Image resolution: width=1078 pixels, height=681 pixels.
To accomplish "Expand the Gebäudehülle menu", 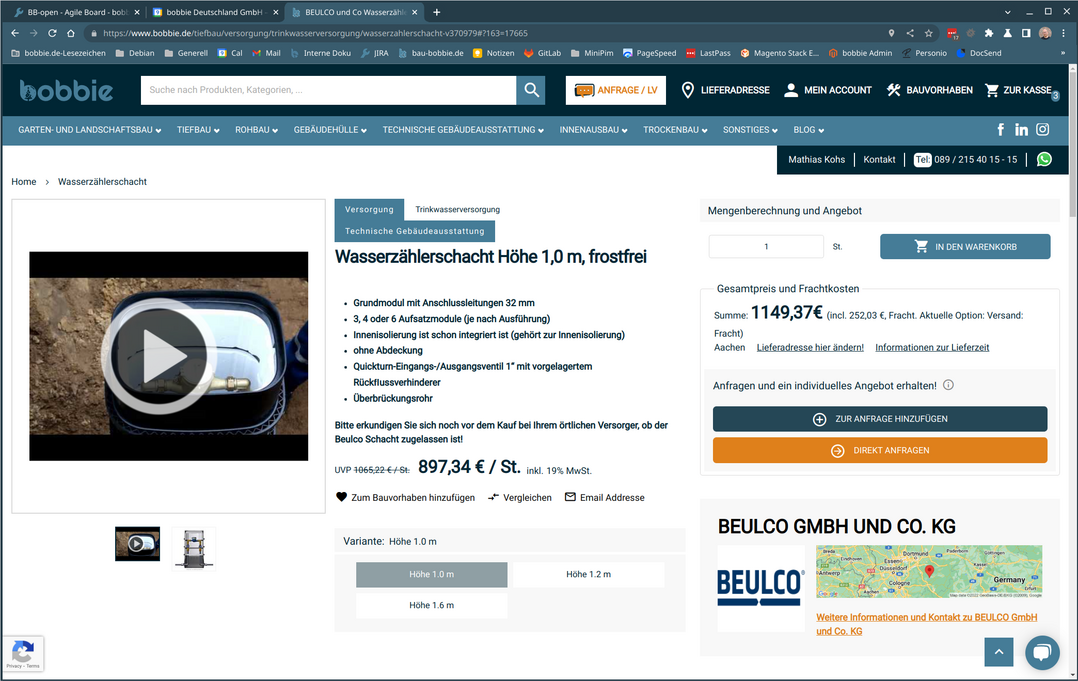I will (x=330, y=130).
